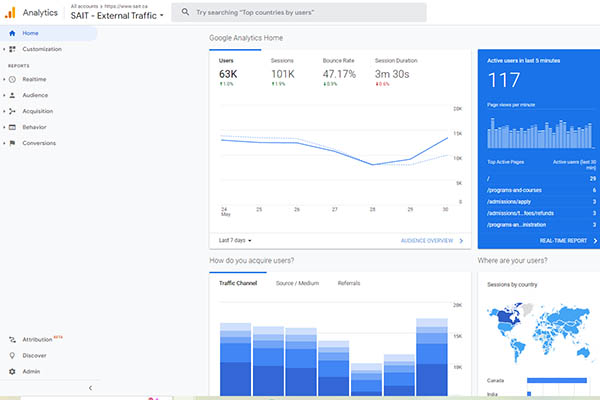Screen dimensions: 600x400
Task: Click the 47.17% bounce rate value
Action: click(x=339, y=74)
